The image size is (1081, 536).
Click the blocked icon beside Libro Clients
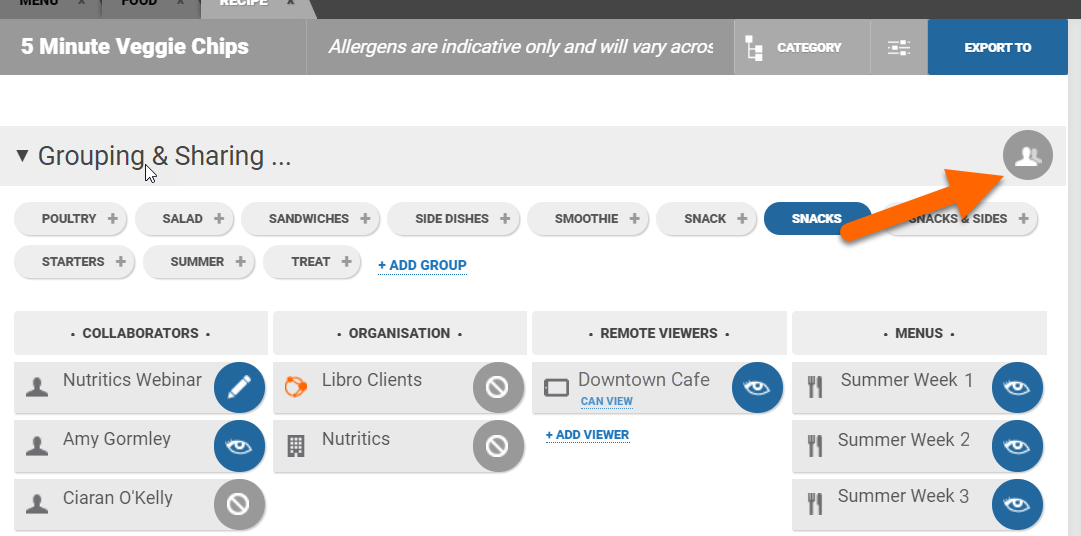(x=498, y=388)
